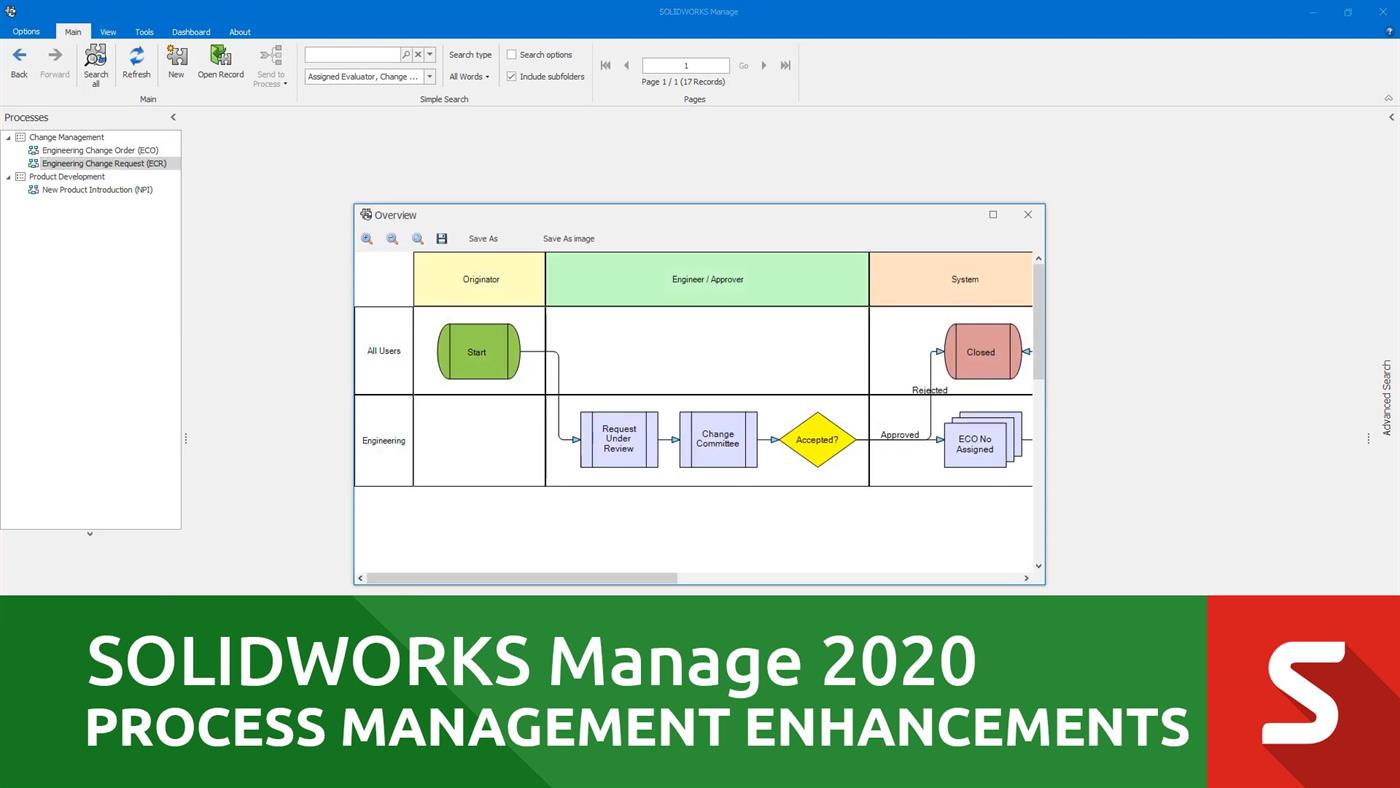Open the Tools ribbon tab
This screenshot has height=788, width=1400.
coord(143,31)
